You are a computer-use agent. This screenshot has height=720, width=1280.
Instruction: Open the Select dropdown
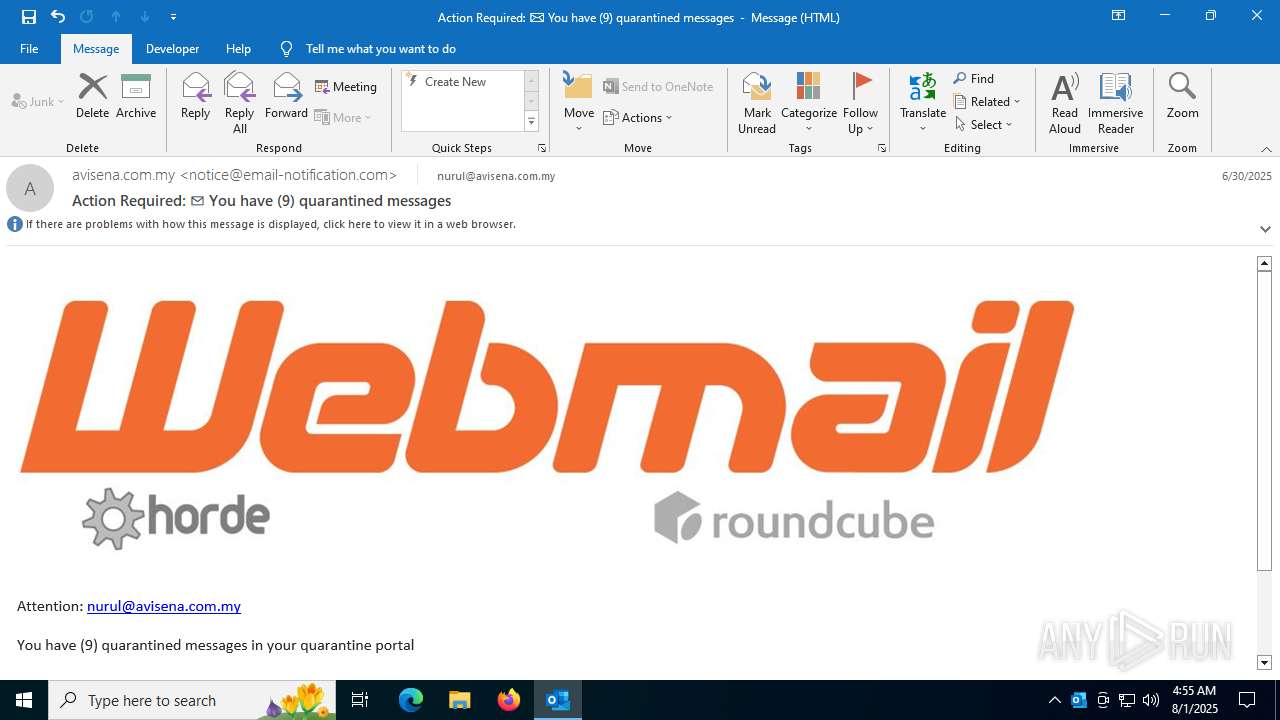984,125
